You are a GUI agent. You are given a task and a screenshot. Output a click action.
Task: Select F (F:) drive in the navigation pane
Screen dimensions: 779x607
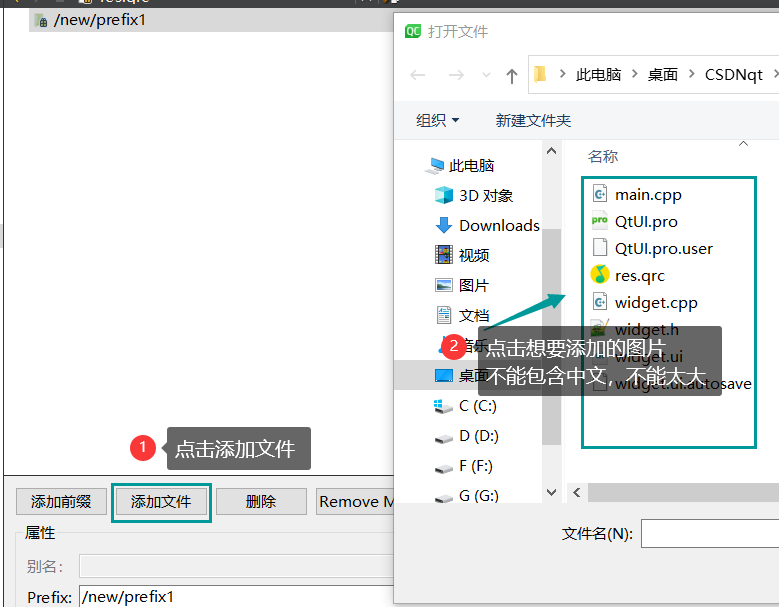click(x=476, y=466)
